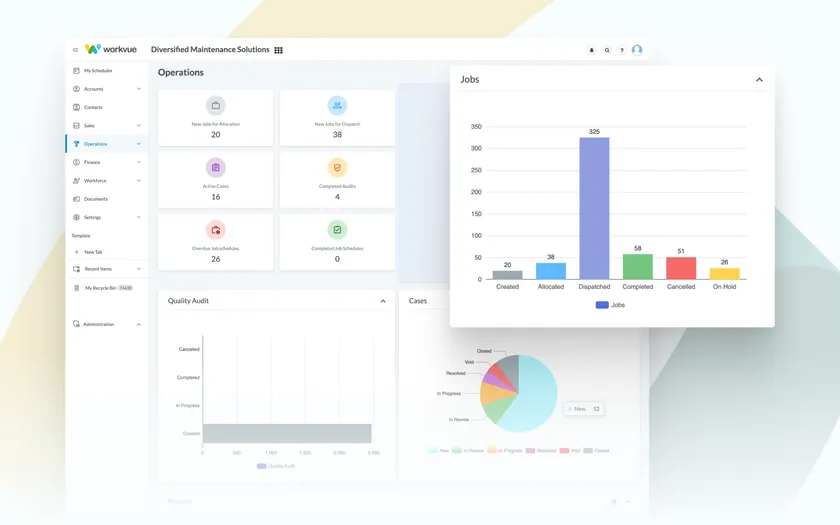Click the Cancelled red bar in Jobs chart

coord(681,268)
